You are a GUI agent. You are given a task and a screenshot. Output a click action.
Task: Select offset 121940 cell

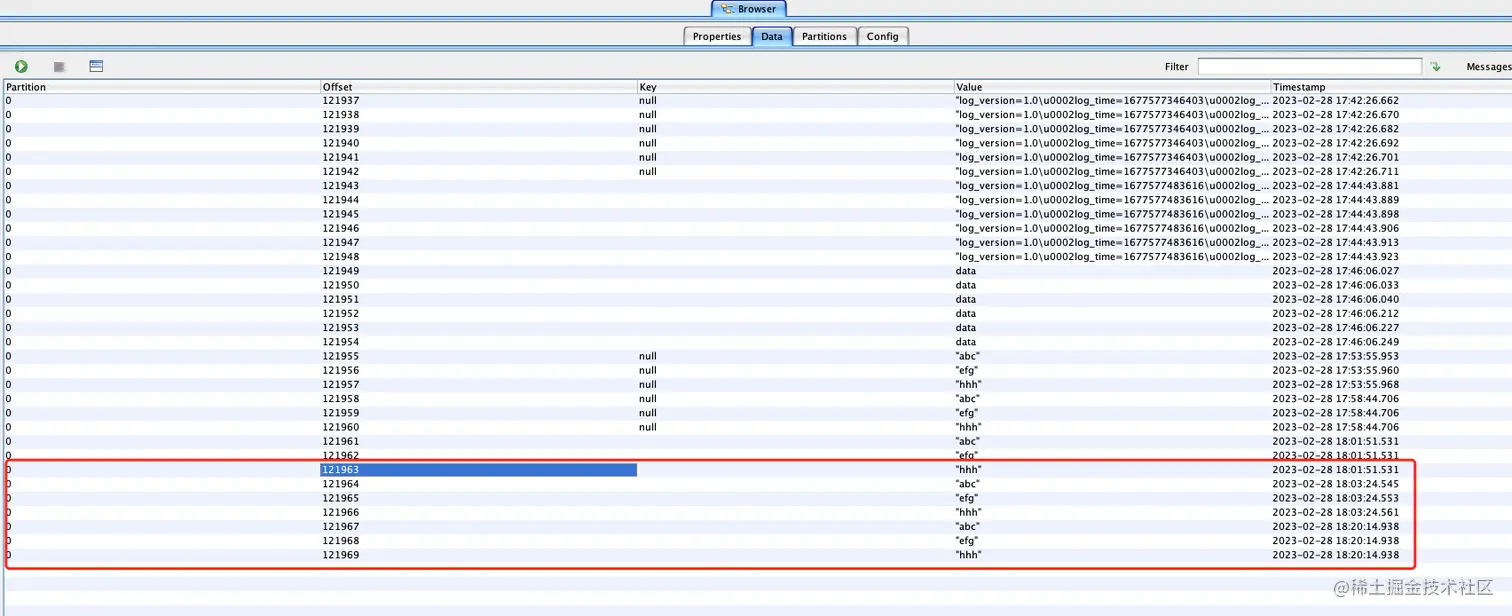(x=478, y=143)
